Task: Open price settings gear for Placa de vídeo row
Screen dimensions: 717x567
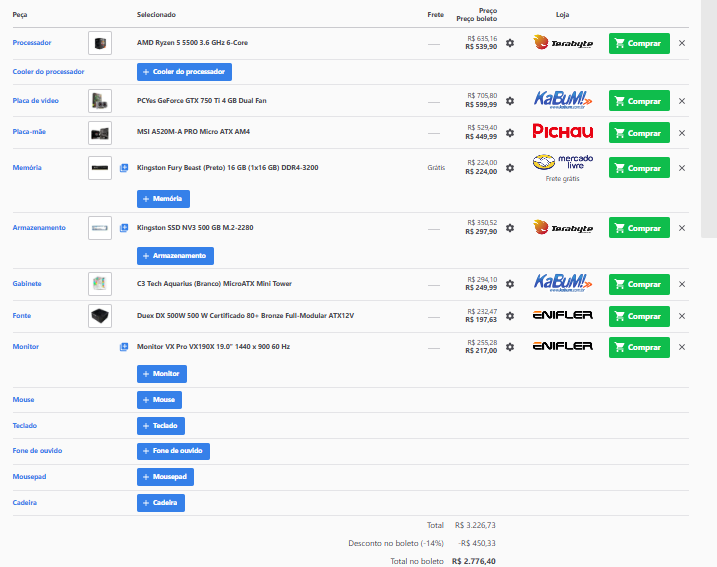Action: coord(510,101)
